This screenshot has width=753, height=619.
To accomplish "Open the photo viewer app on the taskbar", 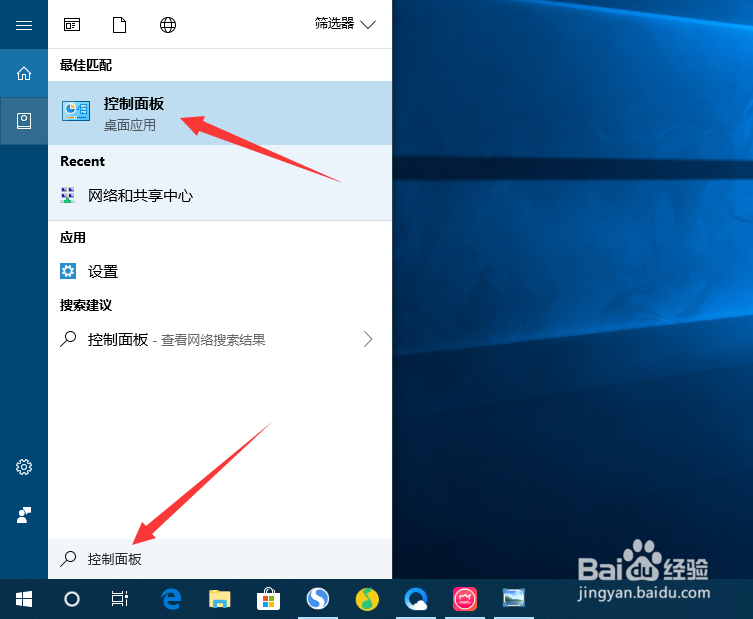I will tap(513, 599).
